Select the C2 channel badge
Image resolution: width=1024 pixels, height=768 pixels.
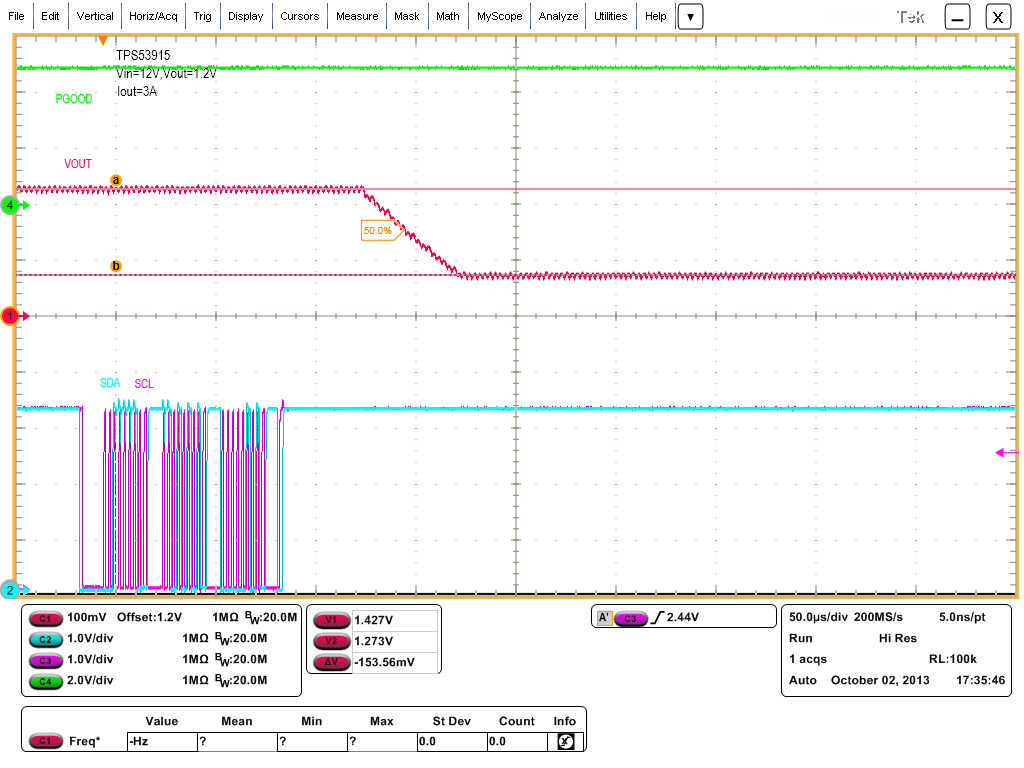coord(45,639)
